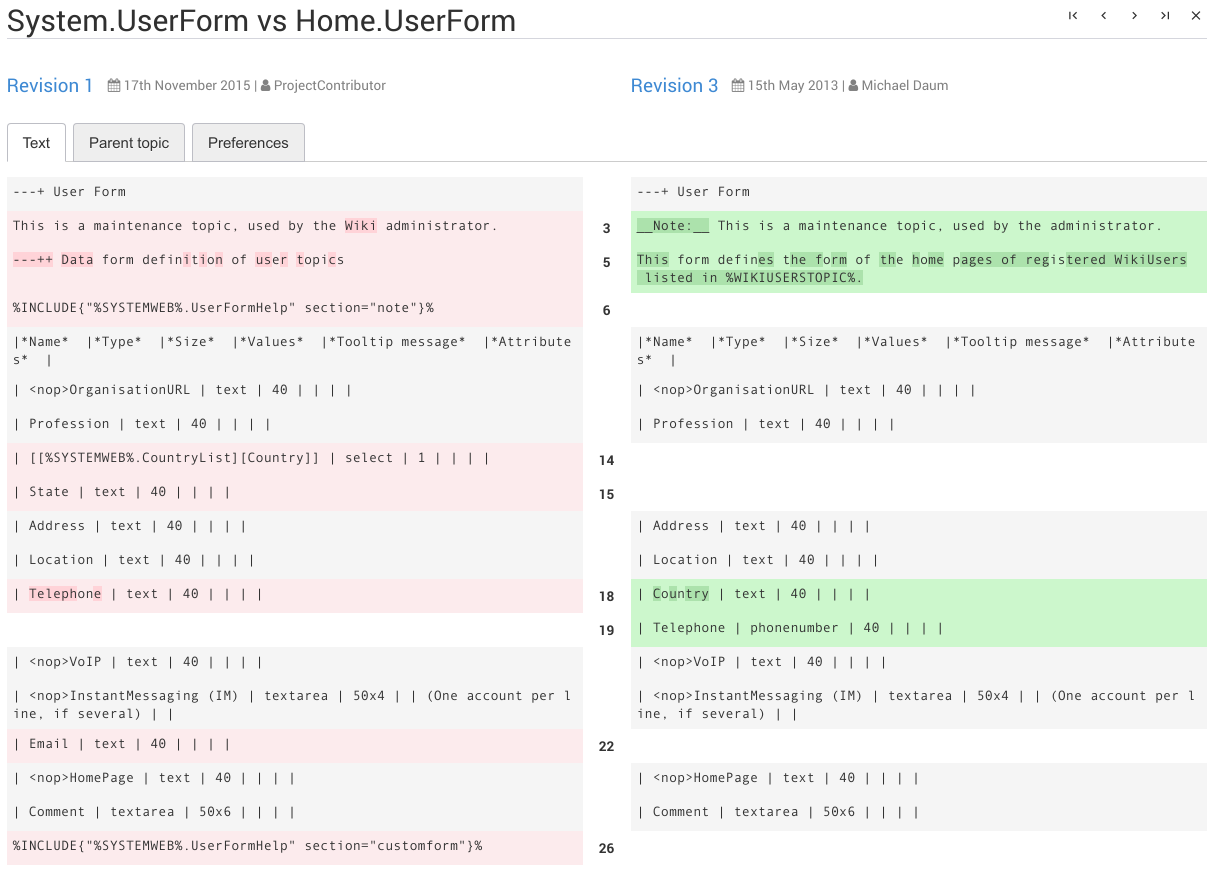Click user icon beside ProjectContributor
The height and width of the screenshot is (878, 1219).
click(x=265, y=86)
